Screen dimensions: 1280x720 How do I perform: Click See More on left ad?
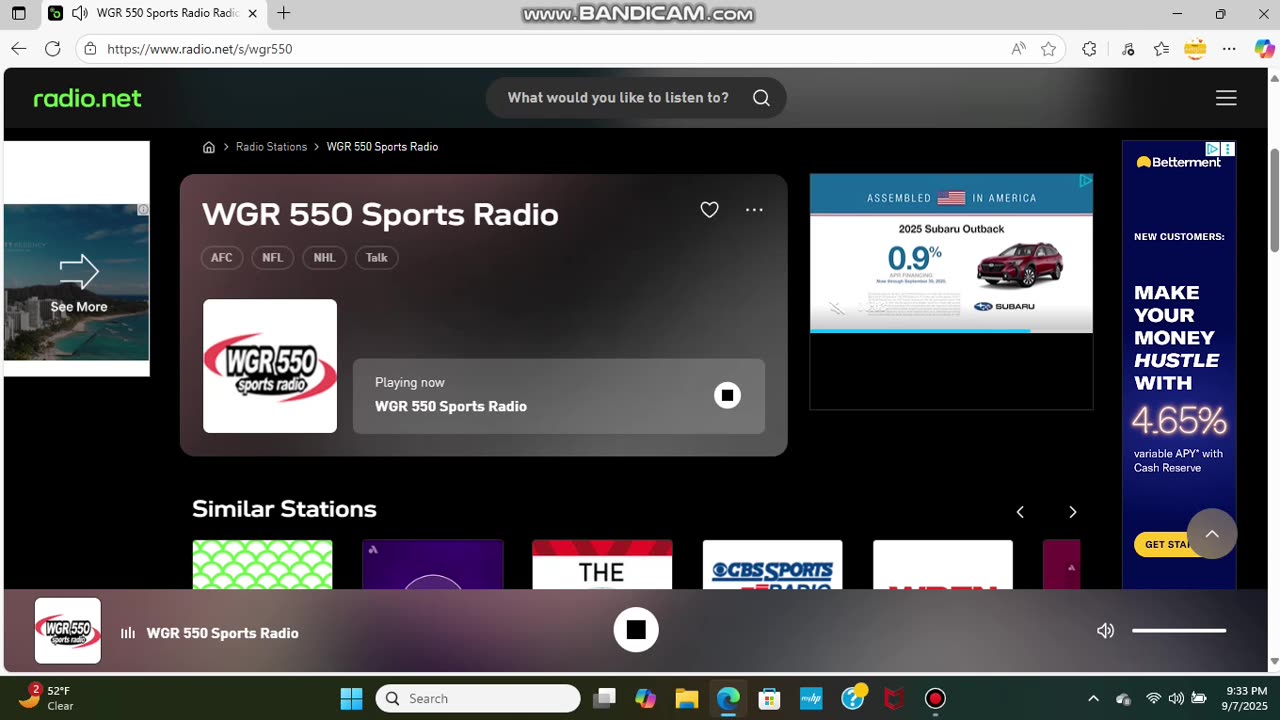coord(78,307)
